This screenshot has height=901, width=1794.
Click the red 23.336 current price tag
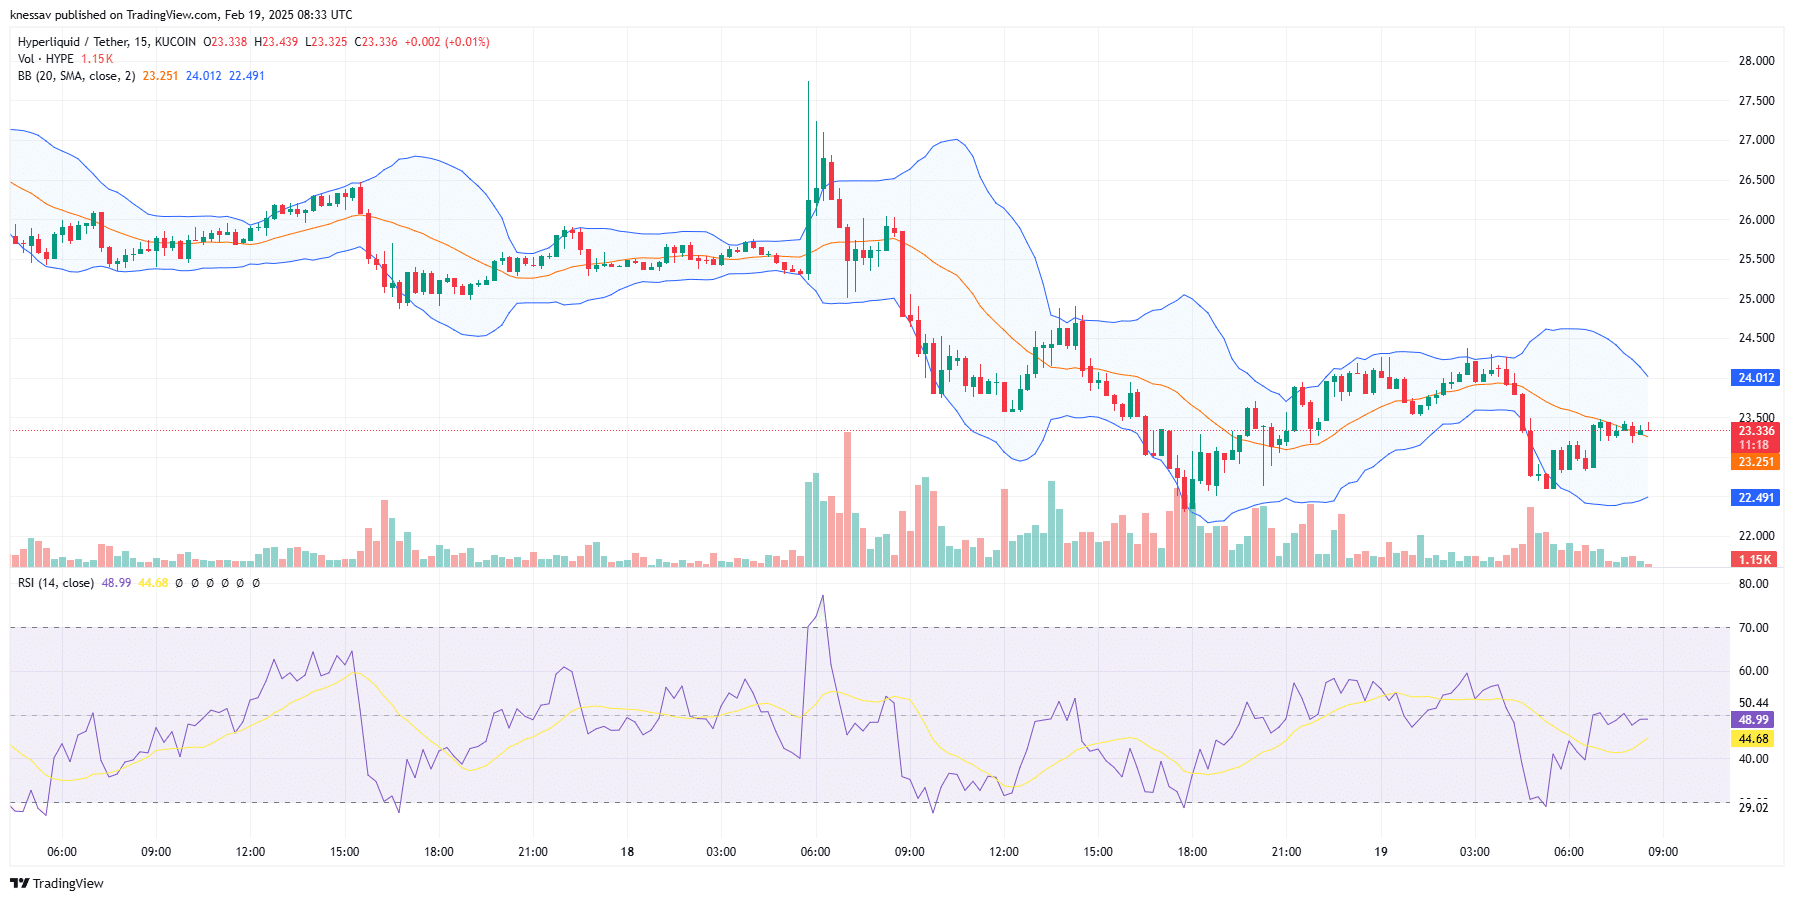click(1755, 431)
